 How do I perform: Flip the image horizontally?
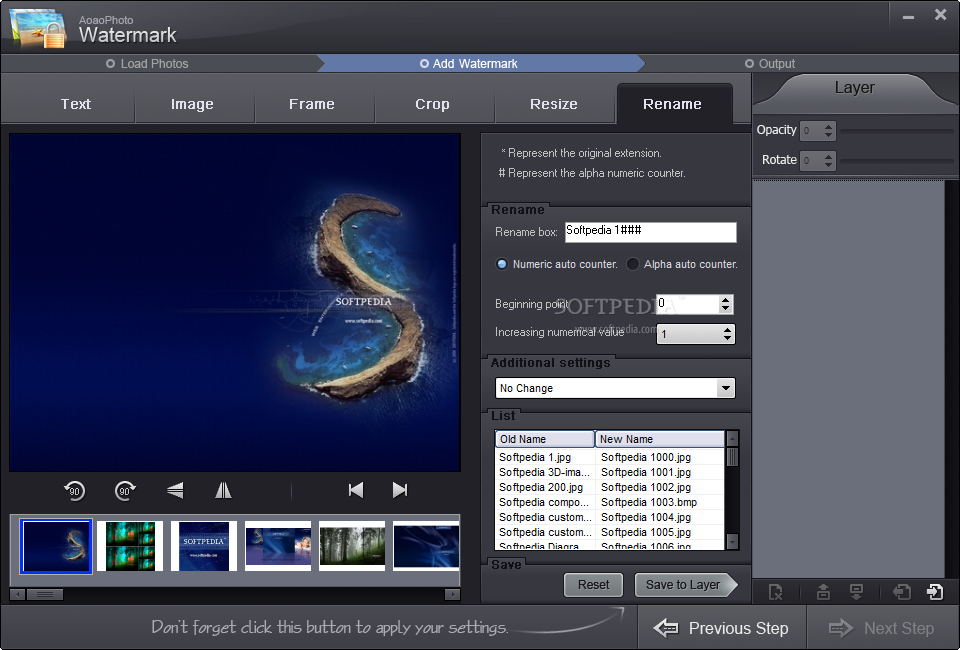(x=223, y=490)
